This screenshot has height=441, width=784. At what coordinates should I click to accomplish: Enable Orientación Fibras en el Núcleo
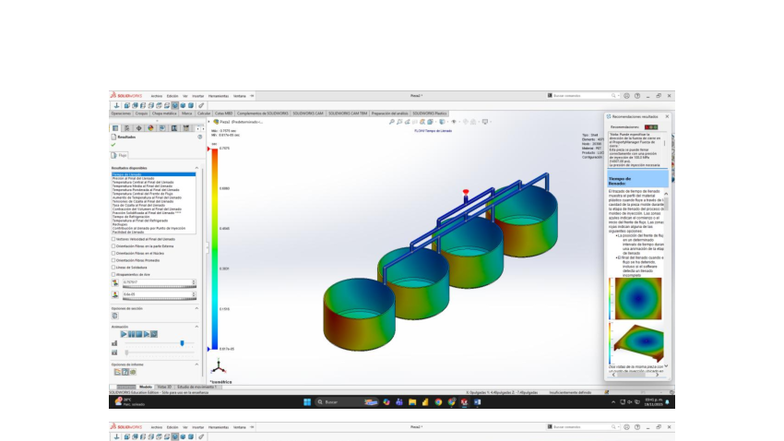point(114,253)
